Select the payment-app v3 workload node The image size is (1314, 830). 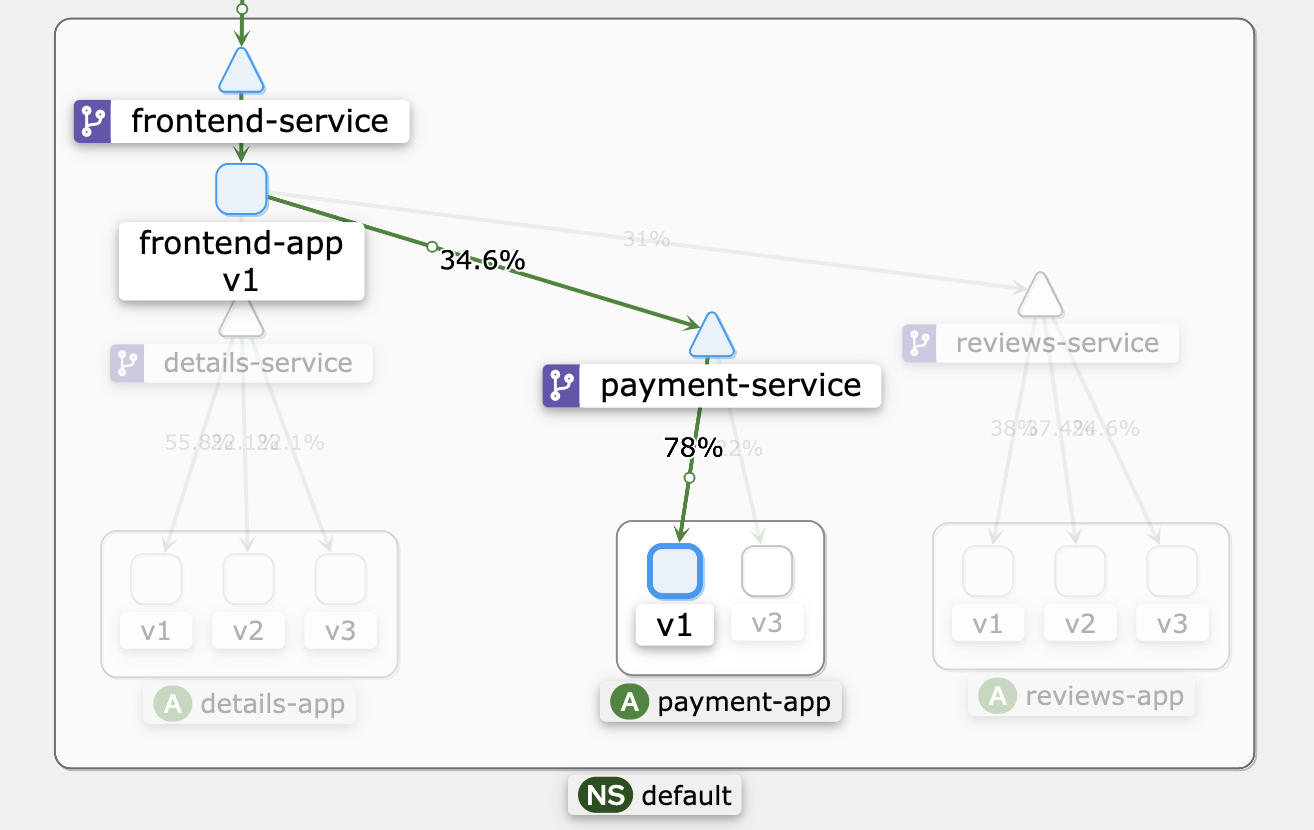click(x=767, y=571)
